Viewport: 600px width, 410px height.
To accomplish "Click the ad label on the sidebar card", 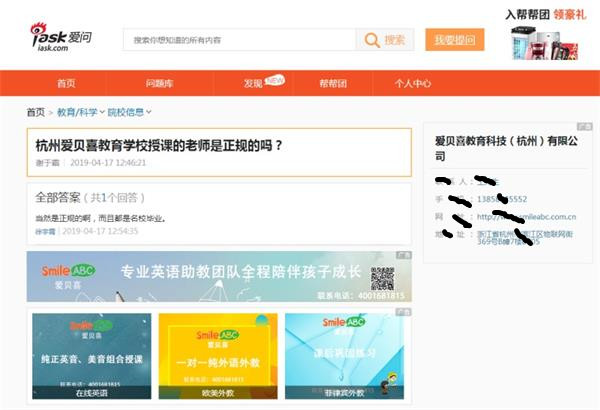I will 584,126.
